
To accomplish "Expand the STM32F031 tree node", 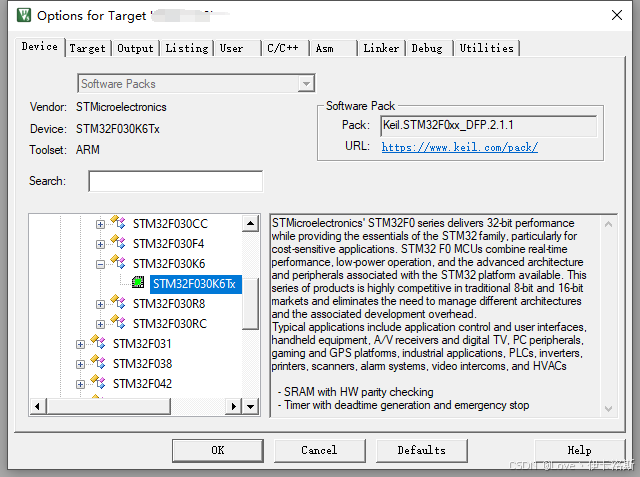I will pyautogui.click(x=80, y=344).
